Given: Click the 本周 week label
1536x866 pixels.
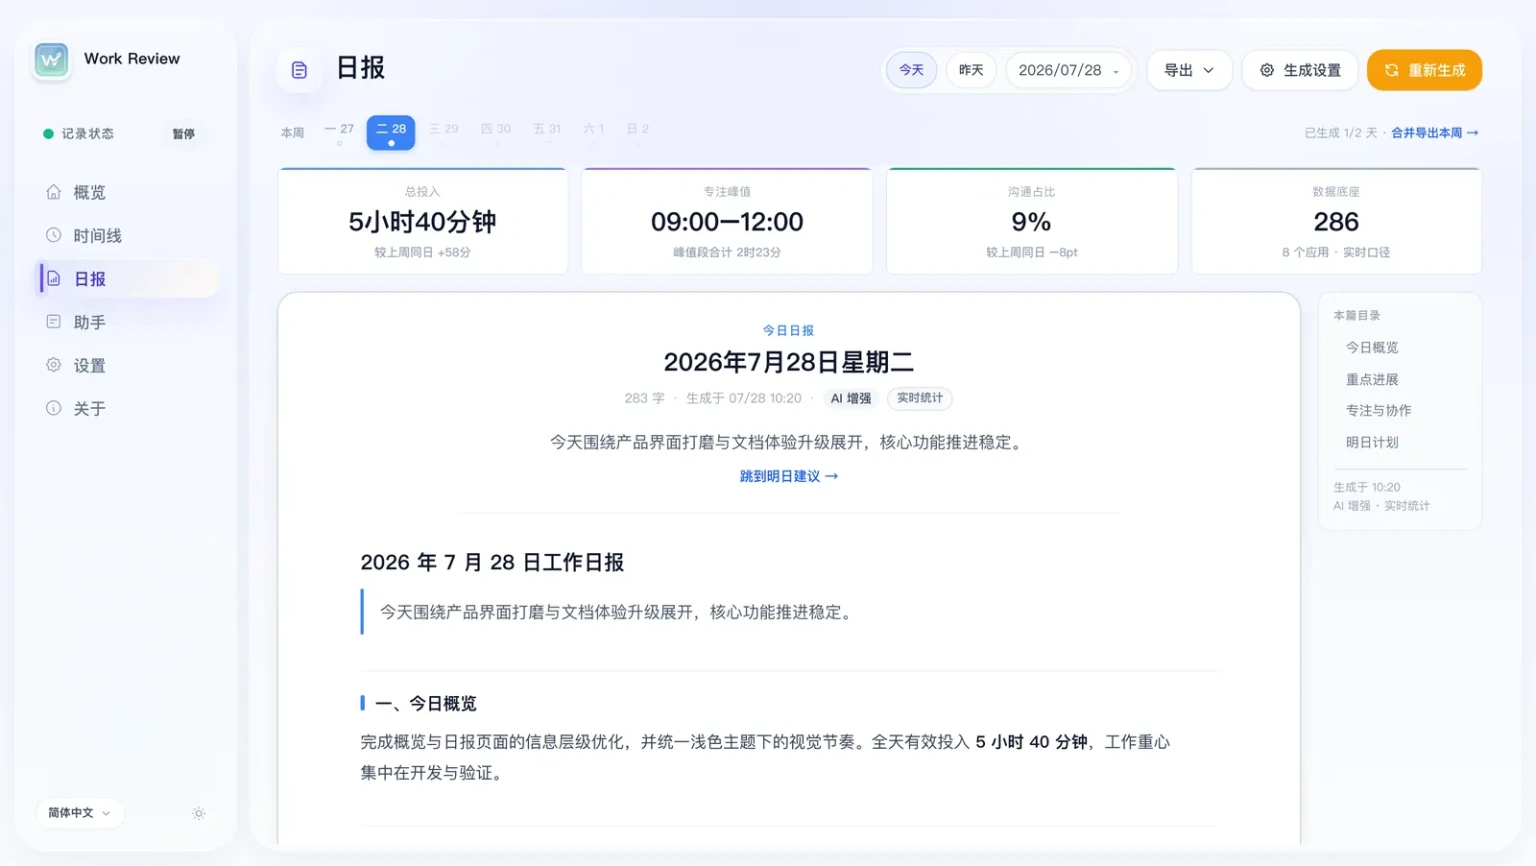Looking at the screenshot, I should (292, 133).
